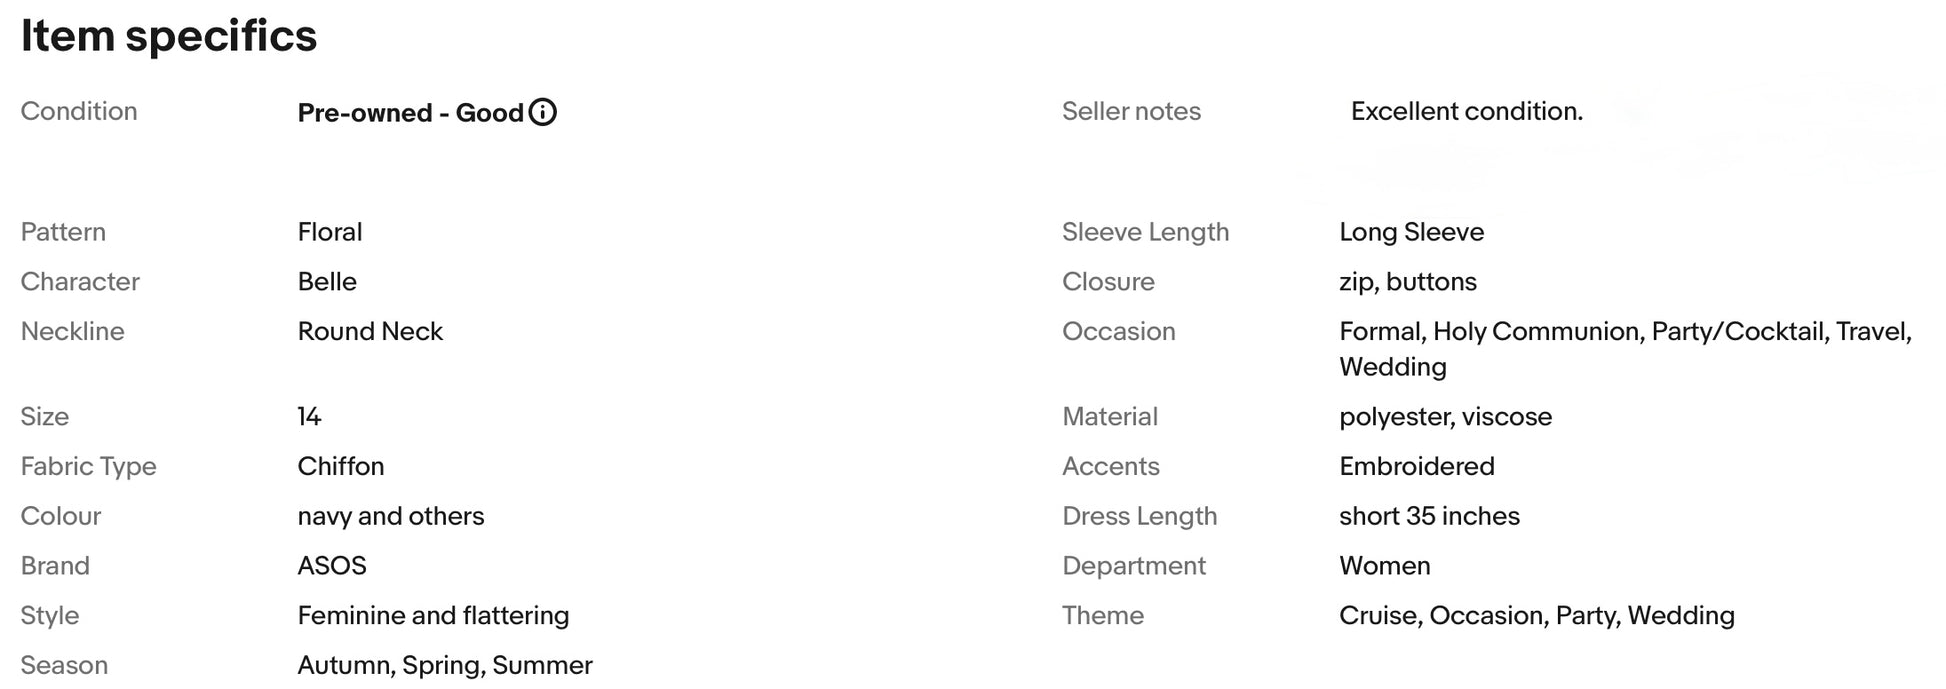Click the zip, buttons closure value
The height and width of the screenshot is (689, 1946).
pos(1407,282)
